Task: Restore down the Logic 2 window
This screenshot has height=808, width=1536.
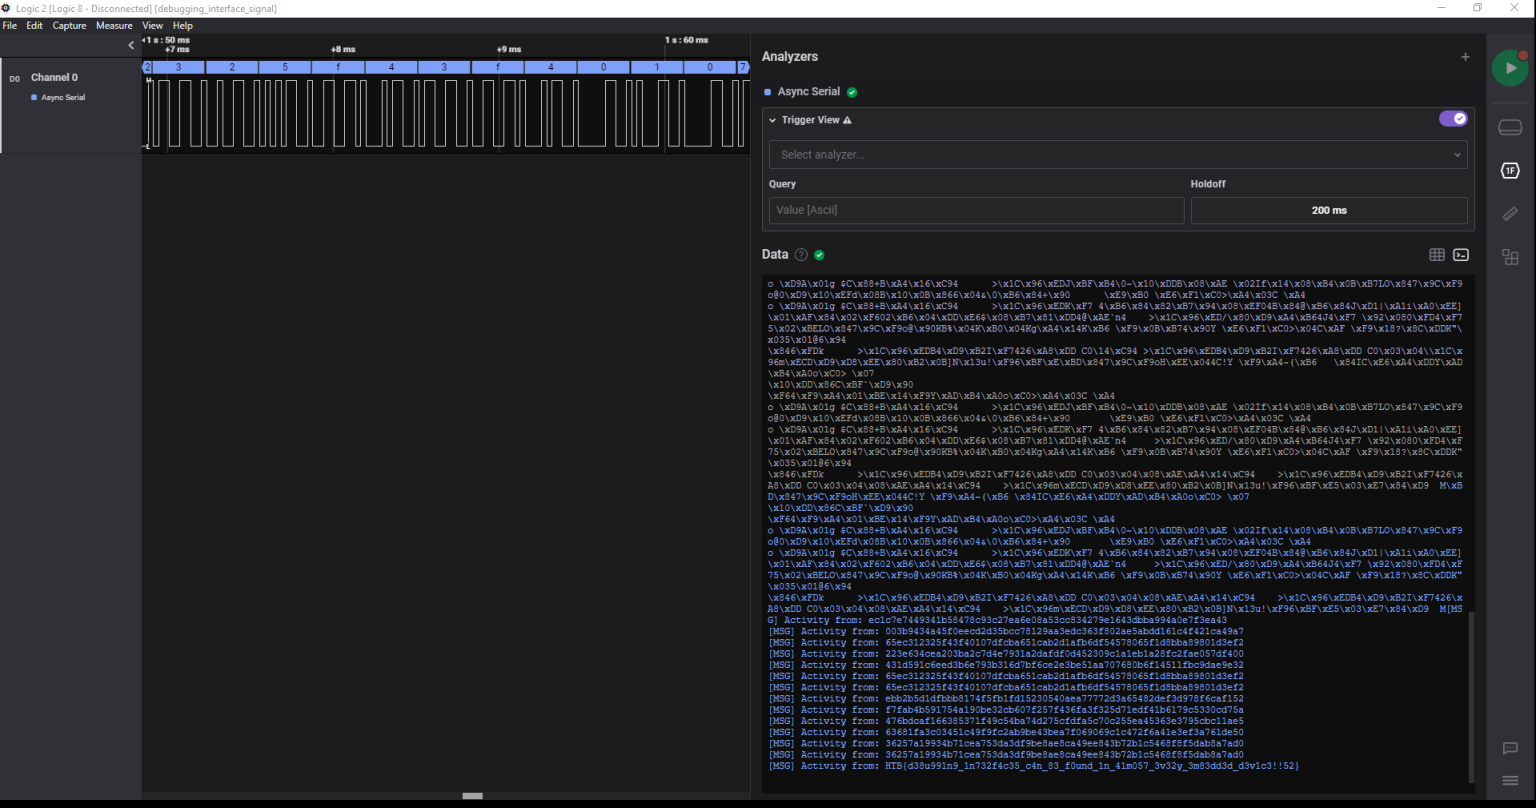Action: [x=1477, y=8]
